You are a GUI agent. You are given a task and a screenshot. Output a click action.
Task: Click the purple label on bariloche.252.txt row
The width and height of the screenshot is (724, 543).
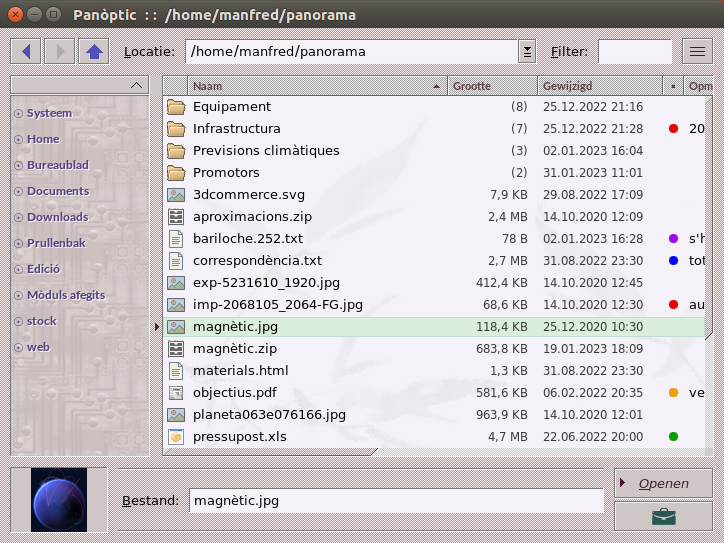point(673,239)
